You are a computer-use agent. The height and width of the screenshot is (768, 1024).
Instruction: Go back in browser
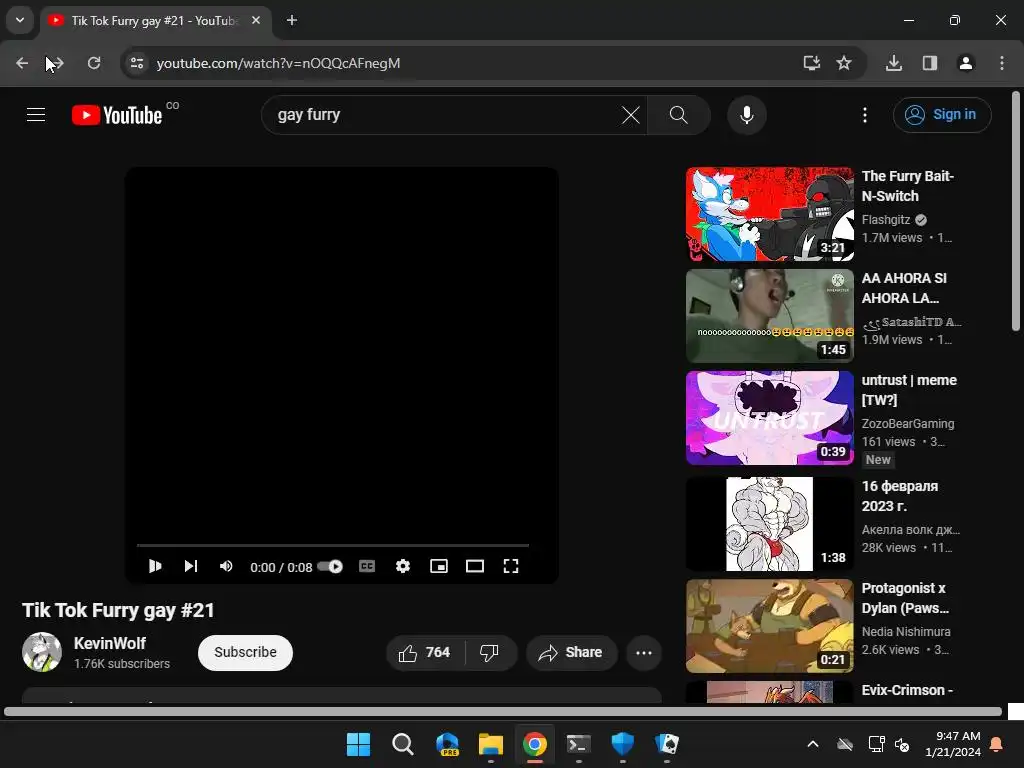click(22, 63)
